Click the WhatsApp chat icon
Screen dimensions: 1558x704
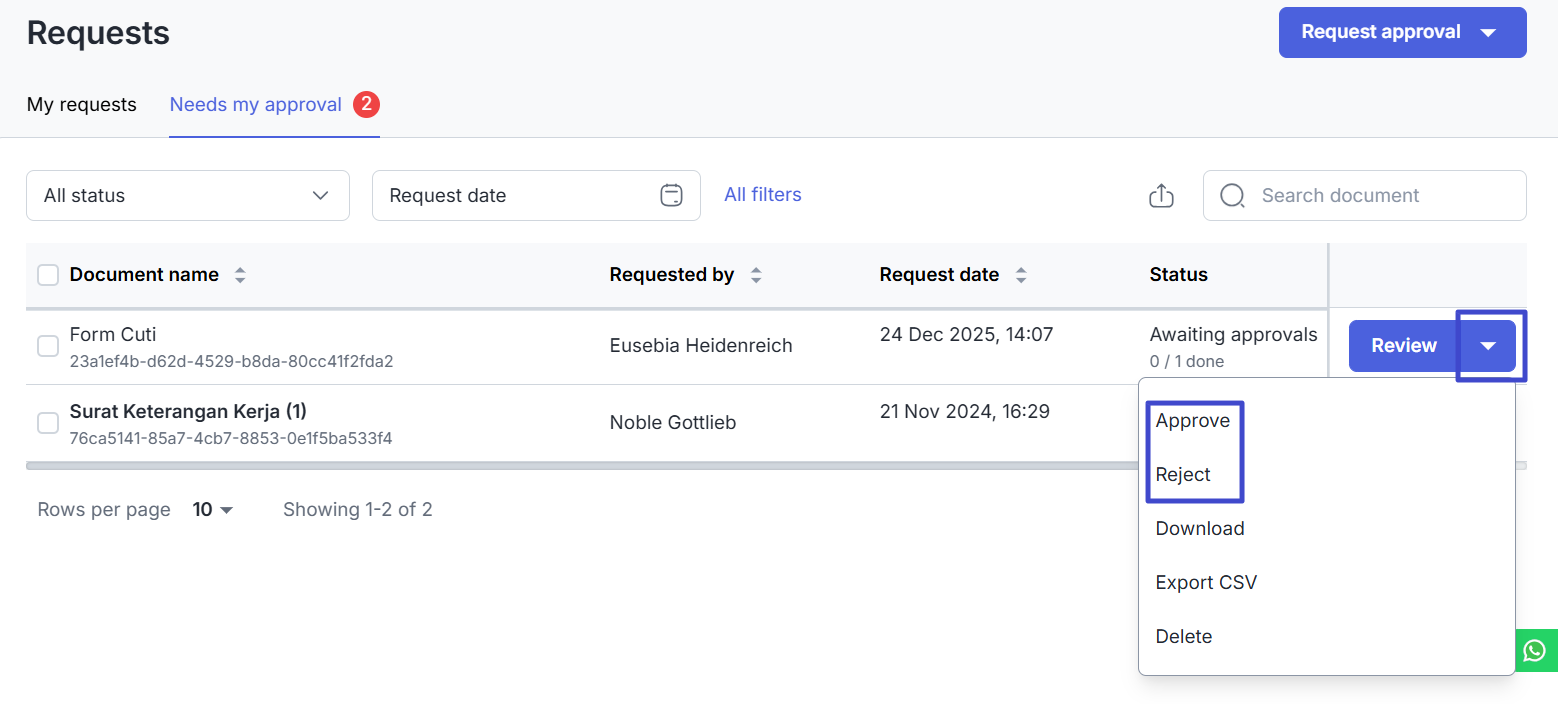tap(1535, 651)
